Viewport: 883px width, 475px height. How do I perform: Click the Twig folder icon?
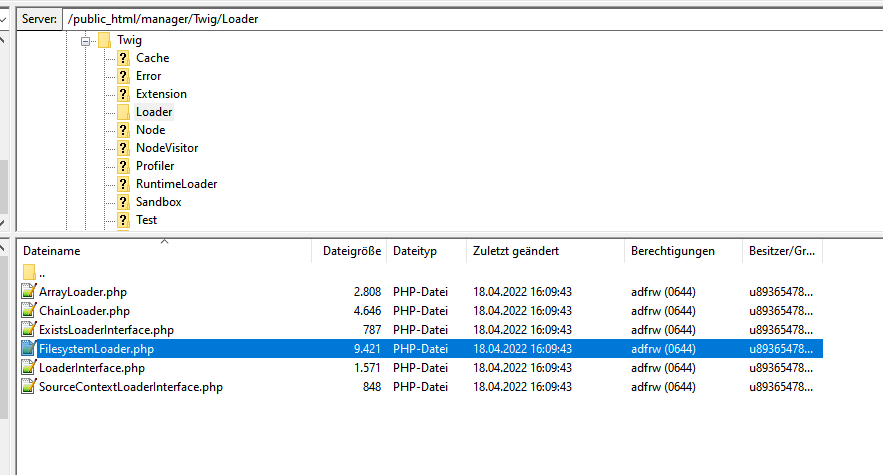[x=104, y=40]
